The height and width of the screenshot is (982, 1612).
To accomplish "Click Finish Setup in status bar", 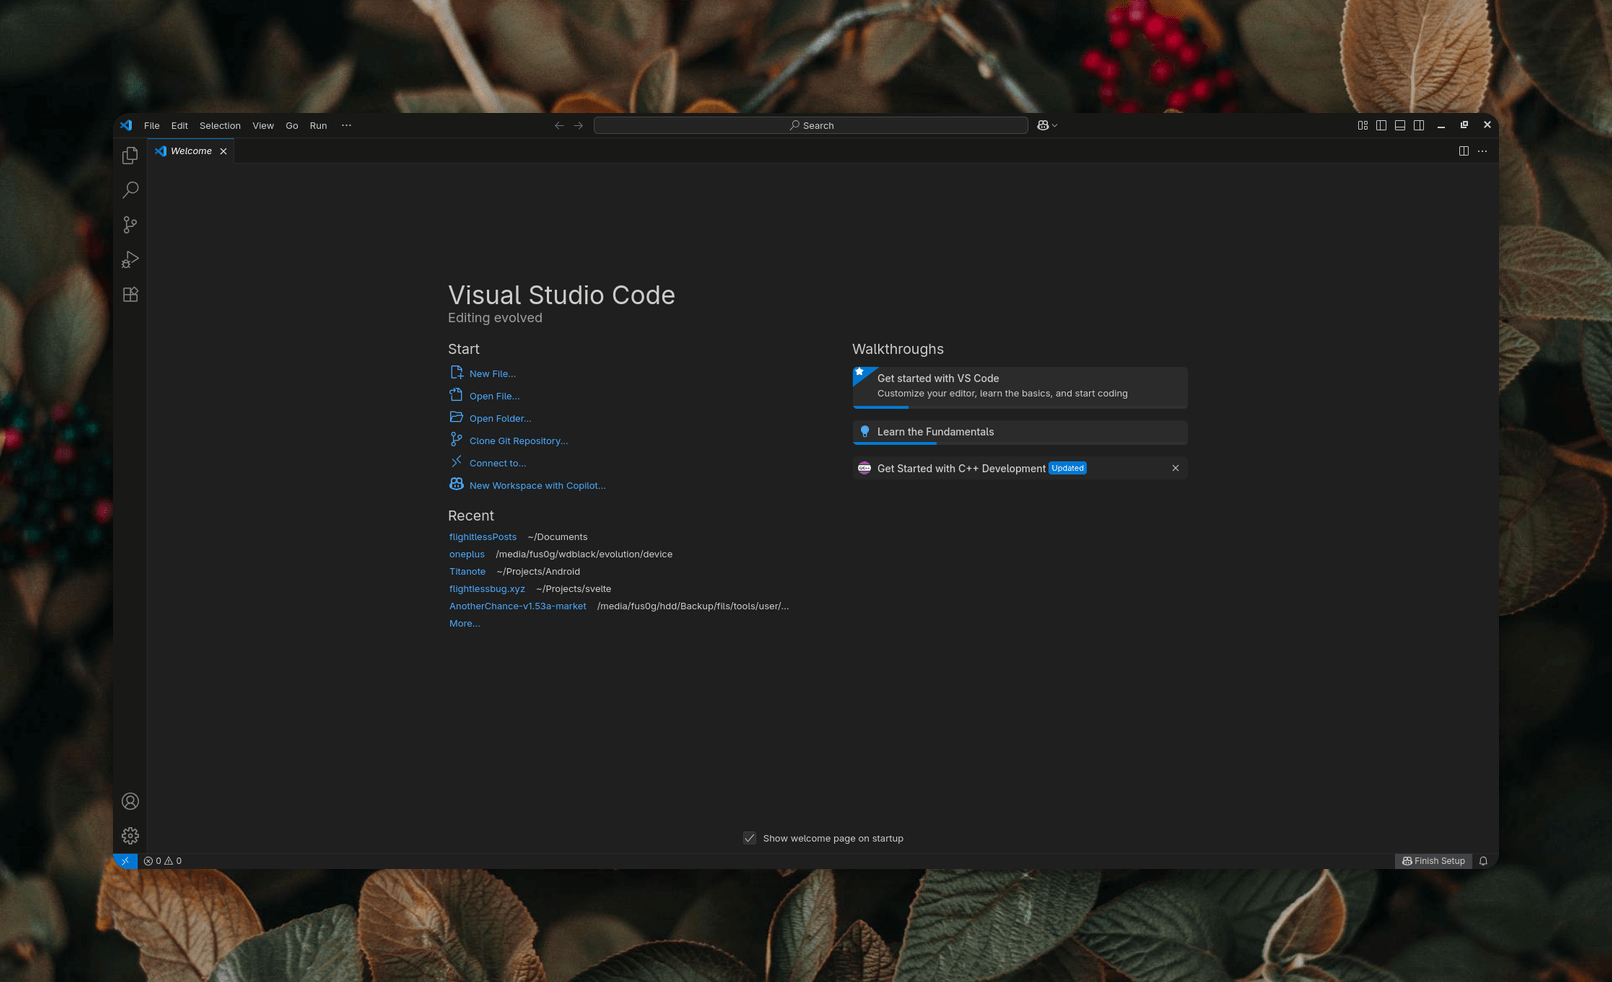I will click(x=1433, y=861).
